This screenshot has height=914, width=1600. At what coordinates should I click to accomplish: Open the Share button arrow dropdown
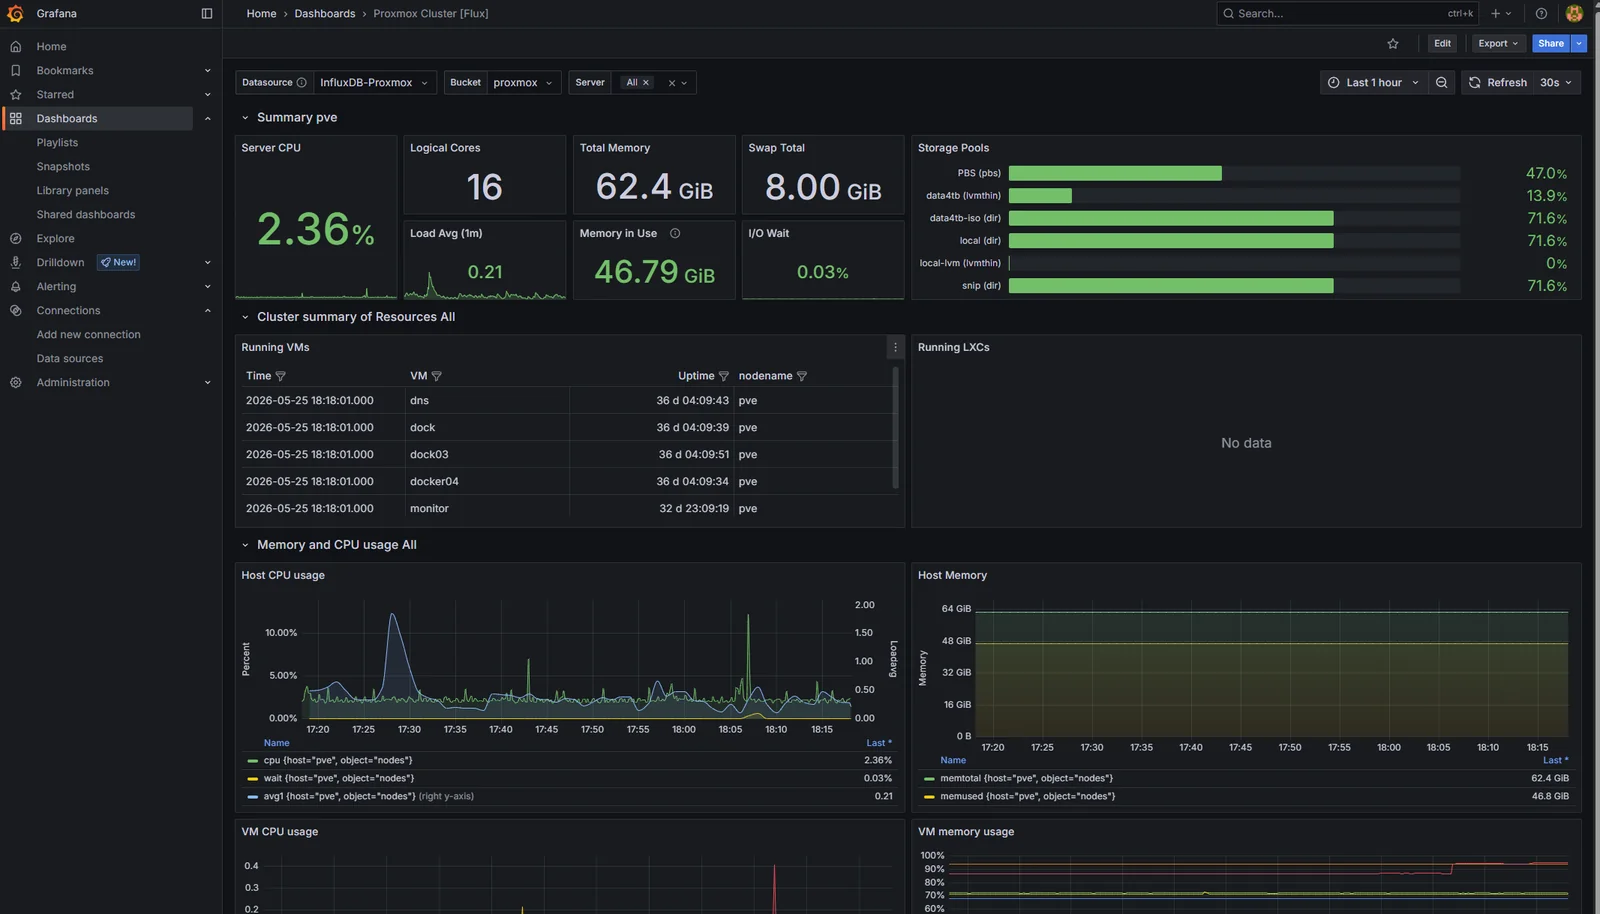[x=1579, y=44]
